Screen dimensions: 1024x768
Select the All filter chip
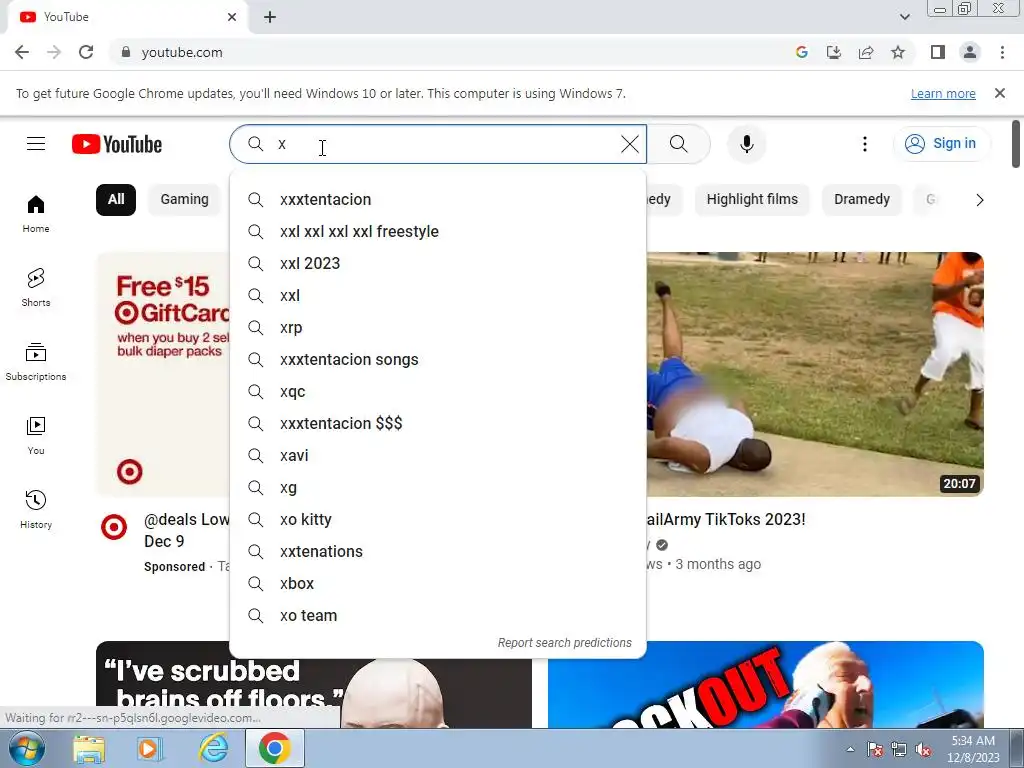click(x=116, y=199)
